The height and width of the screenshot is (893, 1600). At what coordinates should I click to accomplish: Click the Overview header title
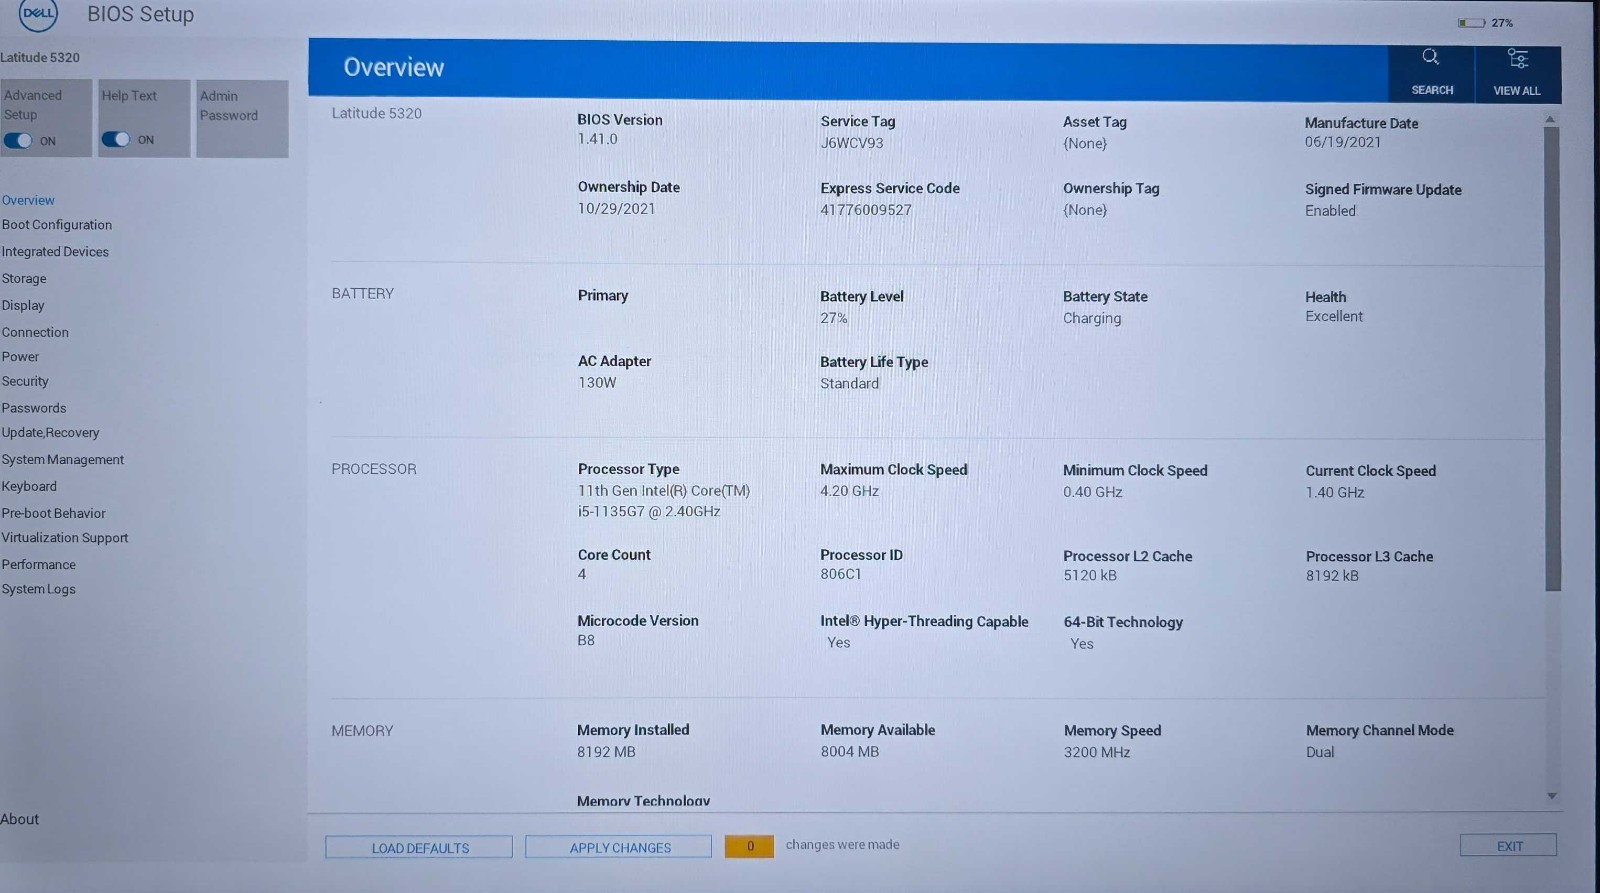394,67
